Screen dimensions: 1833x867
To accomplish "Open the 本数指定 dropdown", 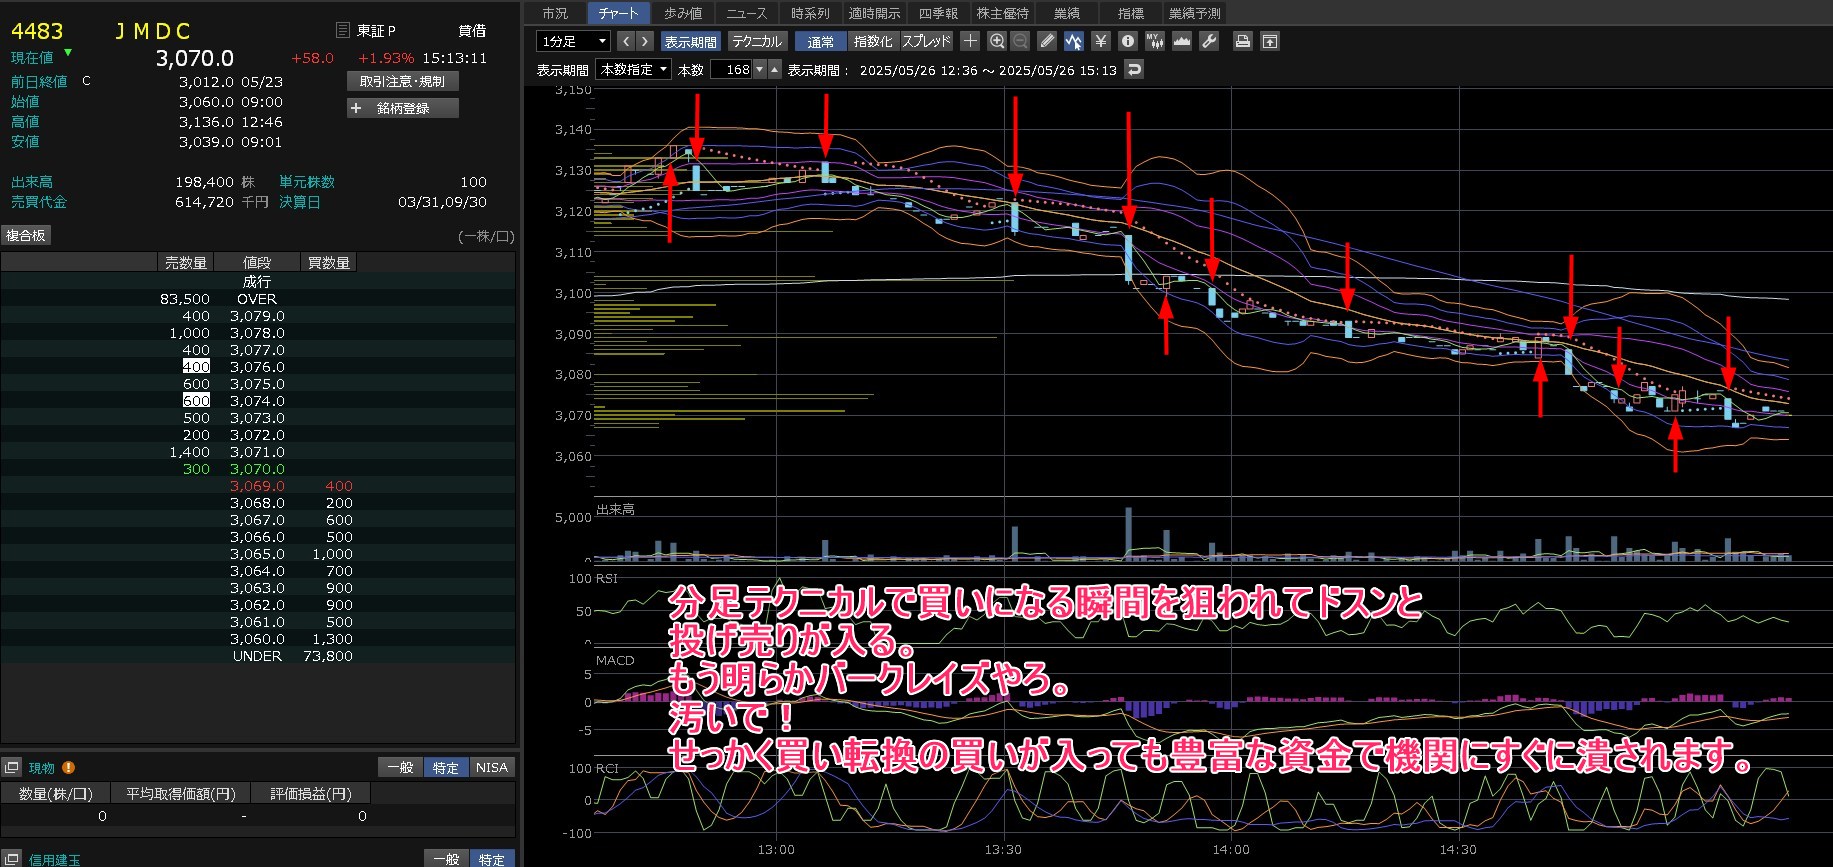I will pos(634,69).
